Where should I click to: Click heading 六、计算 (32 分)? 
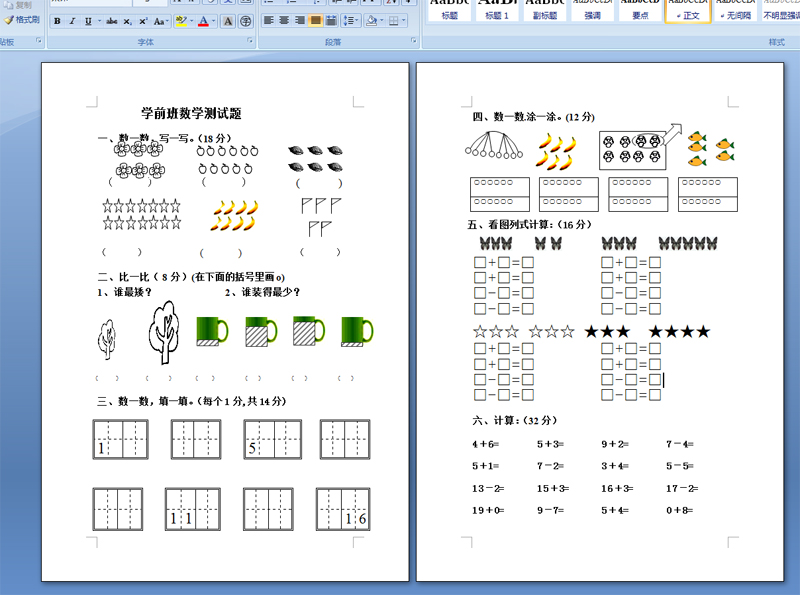tap(514, 420)
